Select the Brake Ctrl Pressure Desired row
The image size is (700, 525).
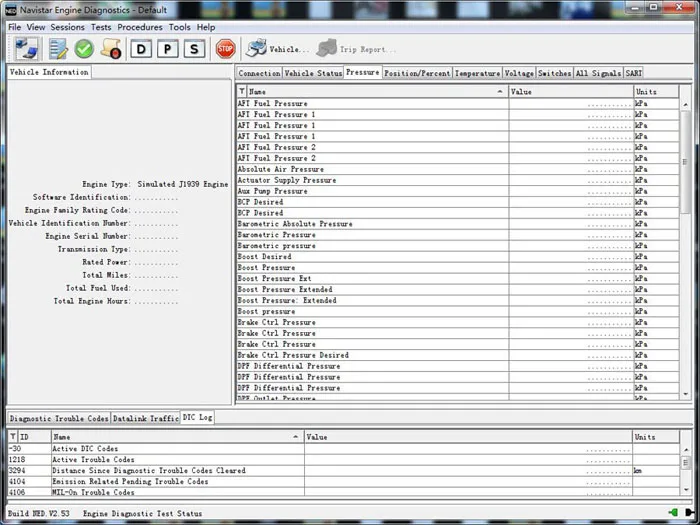(x=458, y=355)
